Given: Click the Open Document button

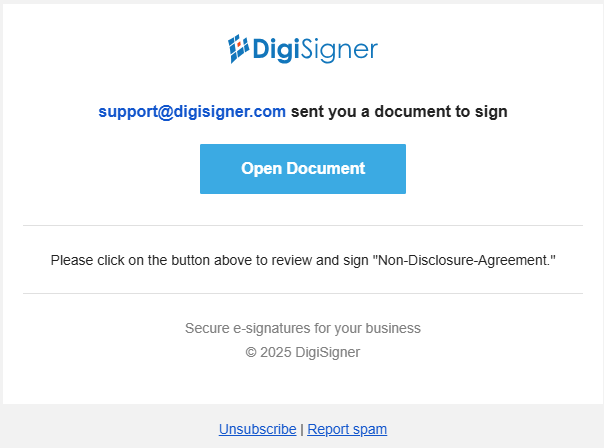Looking at the screenshot, I should 303,169.
